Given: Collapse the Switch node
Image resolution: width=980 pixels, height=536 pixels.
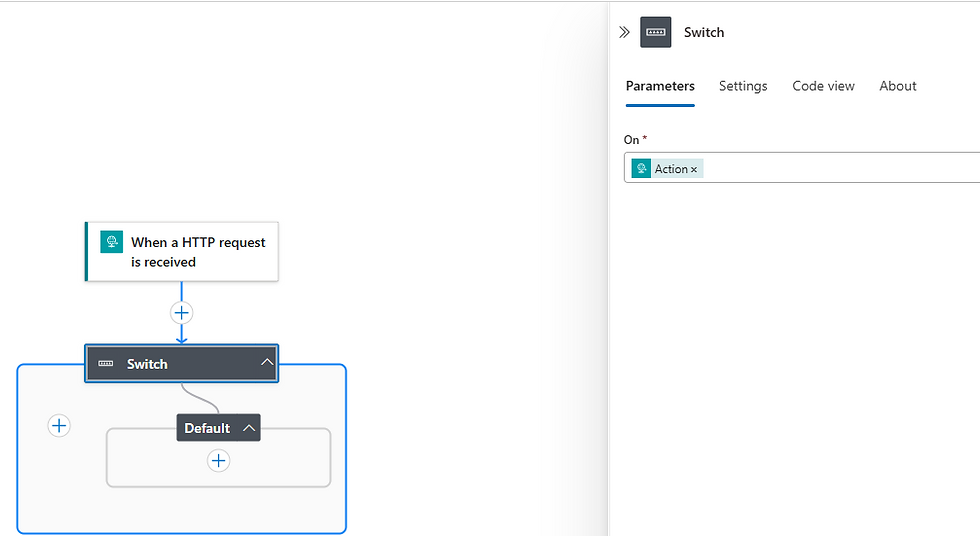Looking at the screenshot, I should tap(267, 362).
